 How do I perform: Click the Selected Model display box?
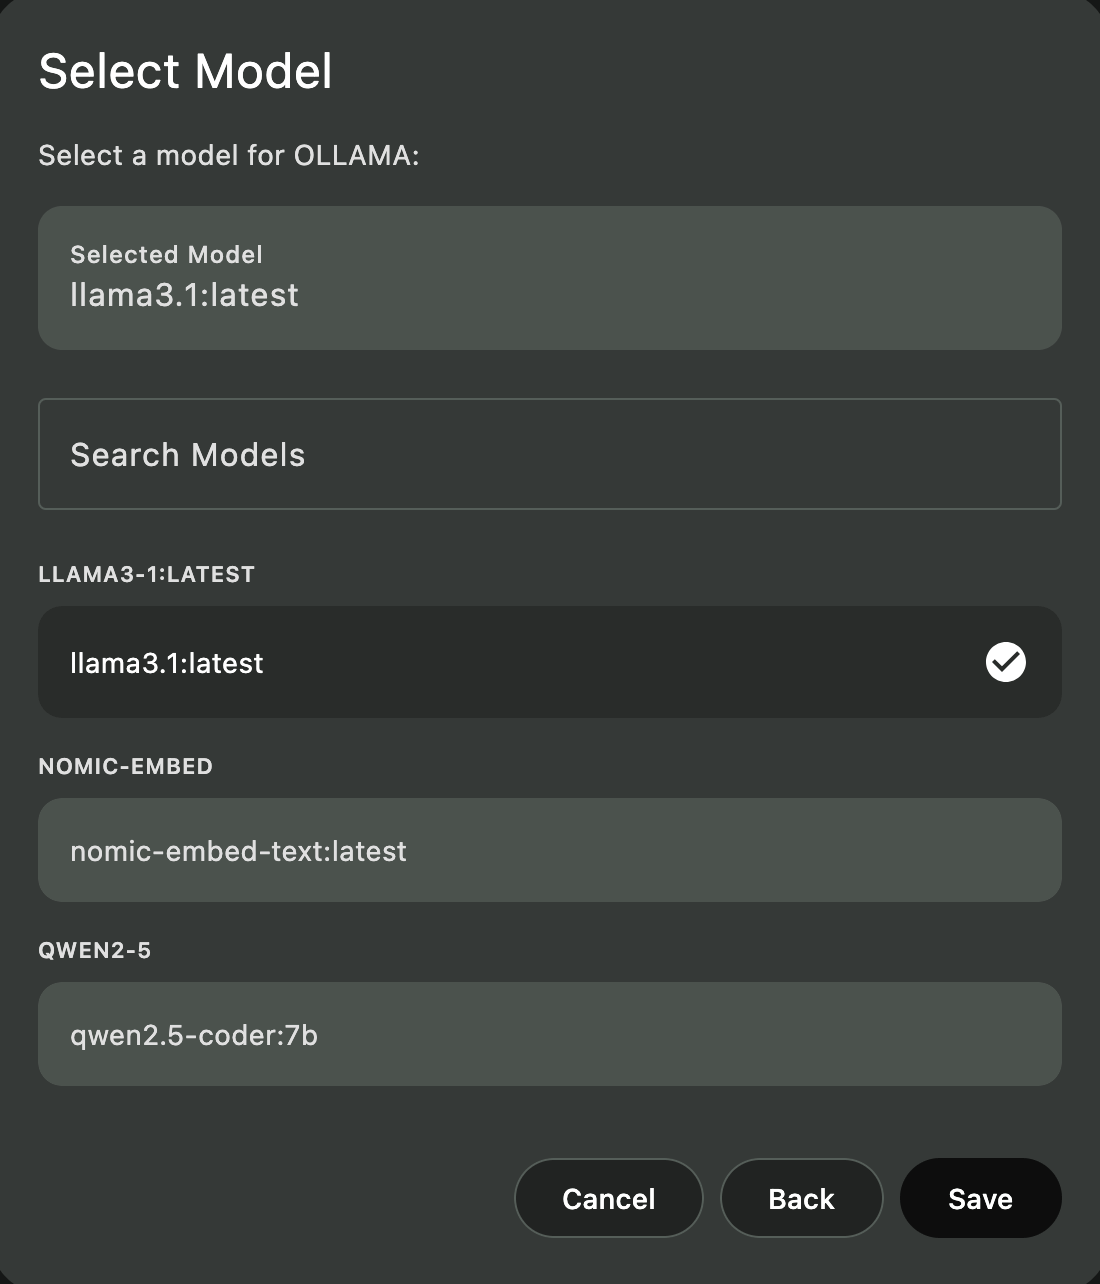click(x=548, y=278)
